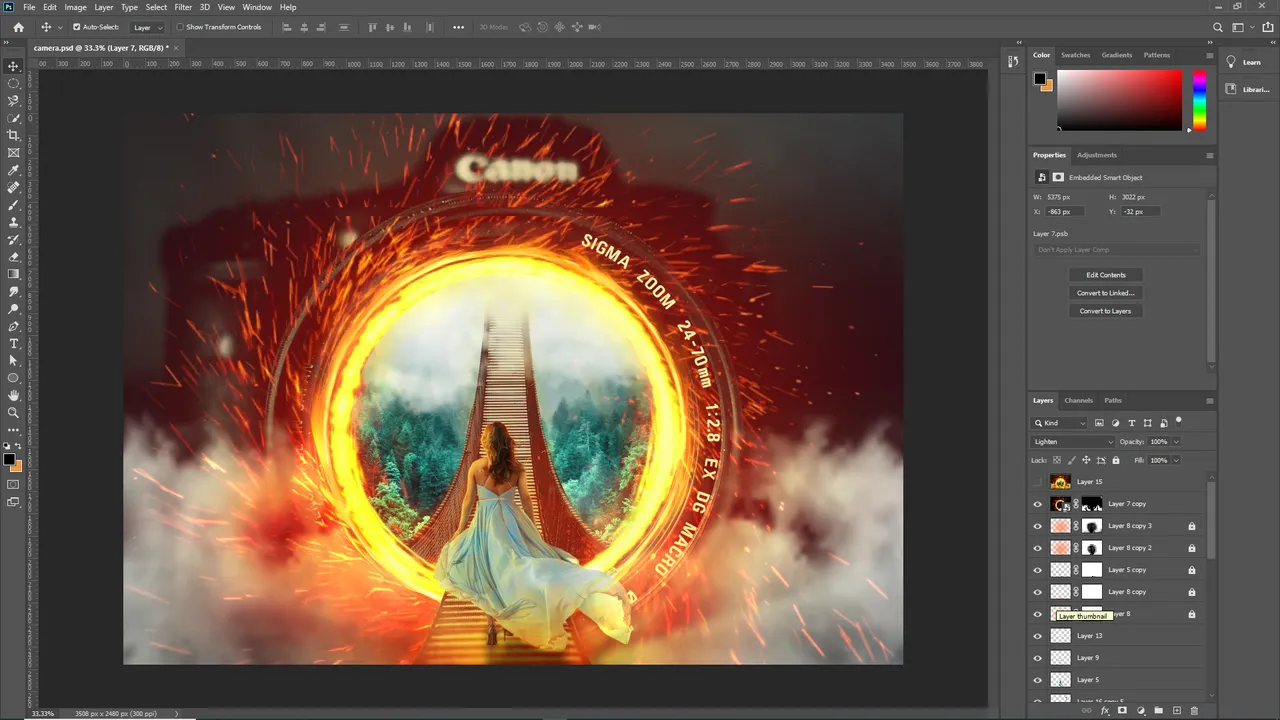Select the Eraser tool

pos(13,257)
